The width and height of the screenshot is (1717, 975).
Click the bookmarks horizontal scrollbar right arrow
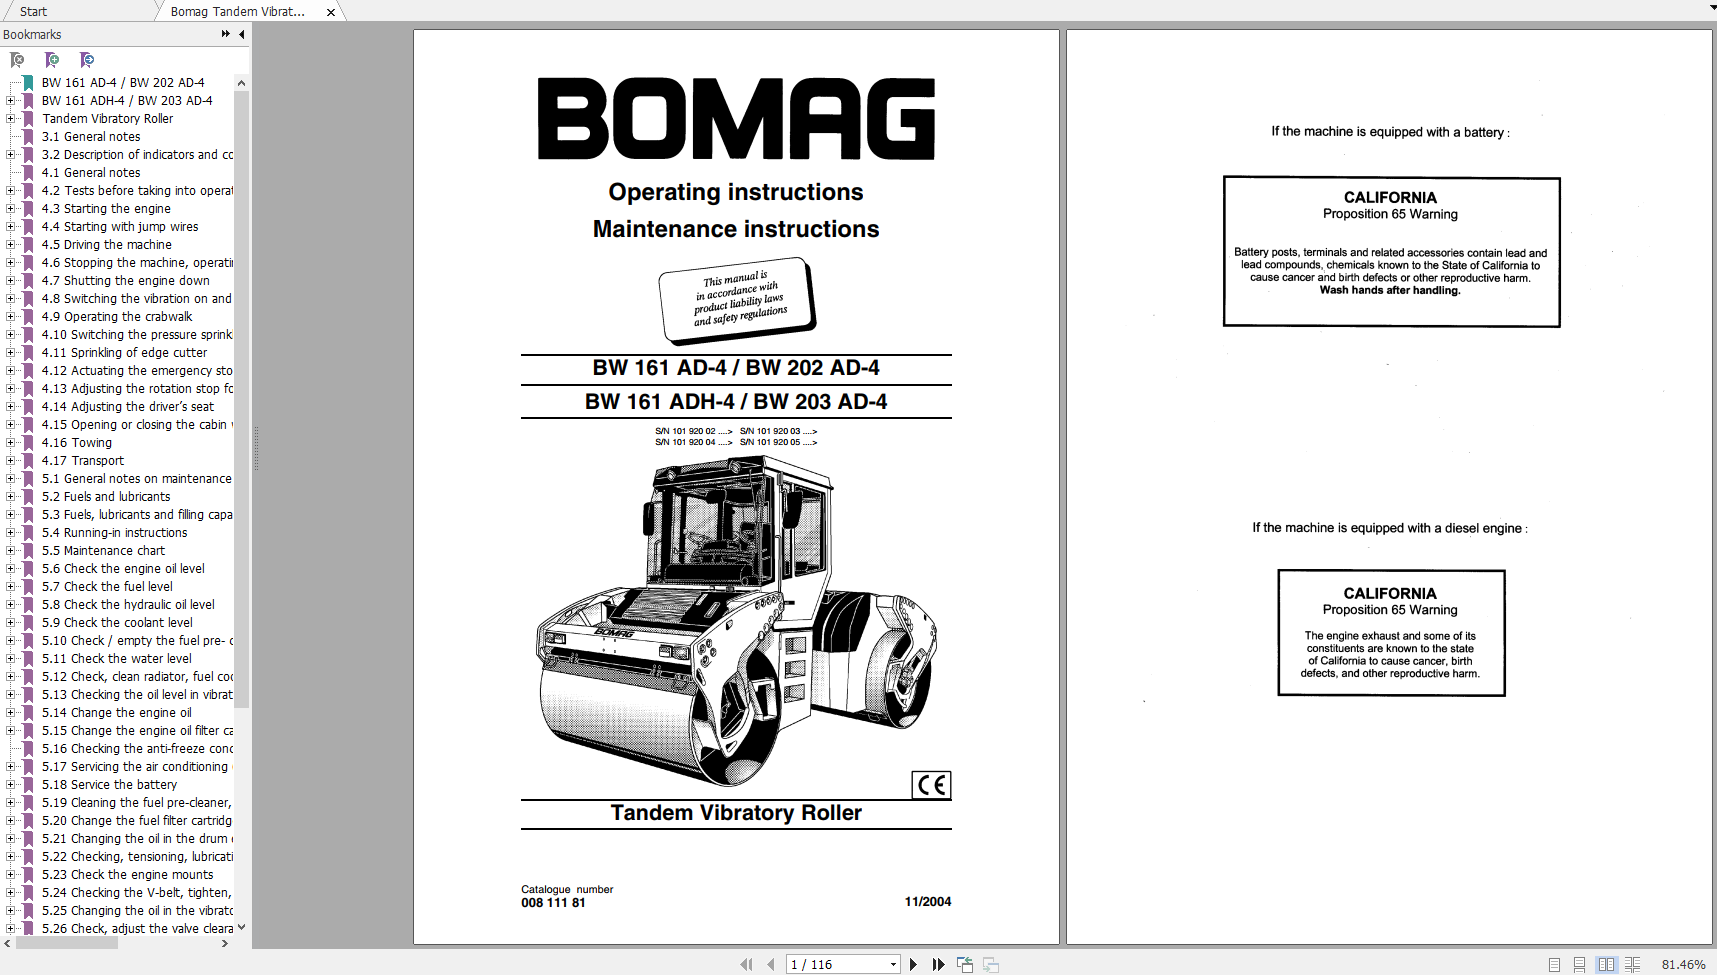click(x=225, y=943)
